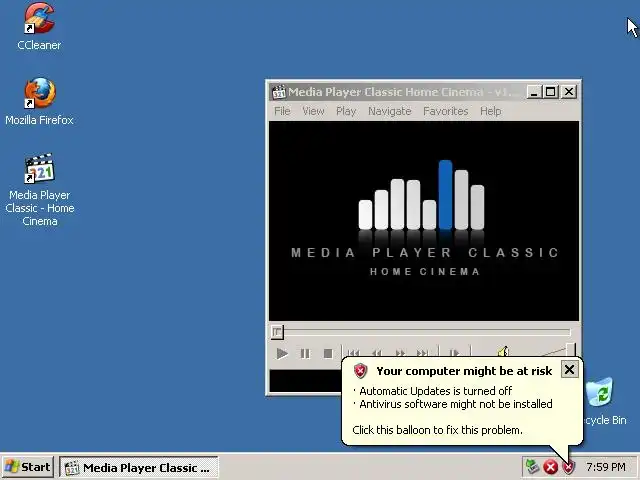Viewport: 640px width, 480px height.
Task: Open CCleaner desktop shortcut icon
Action: [39, 18]
